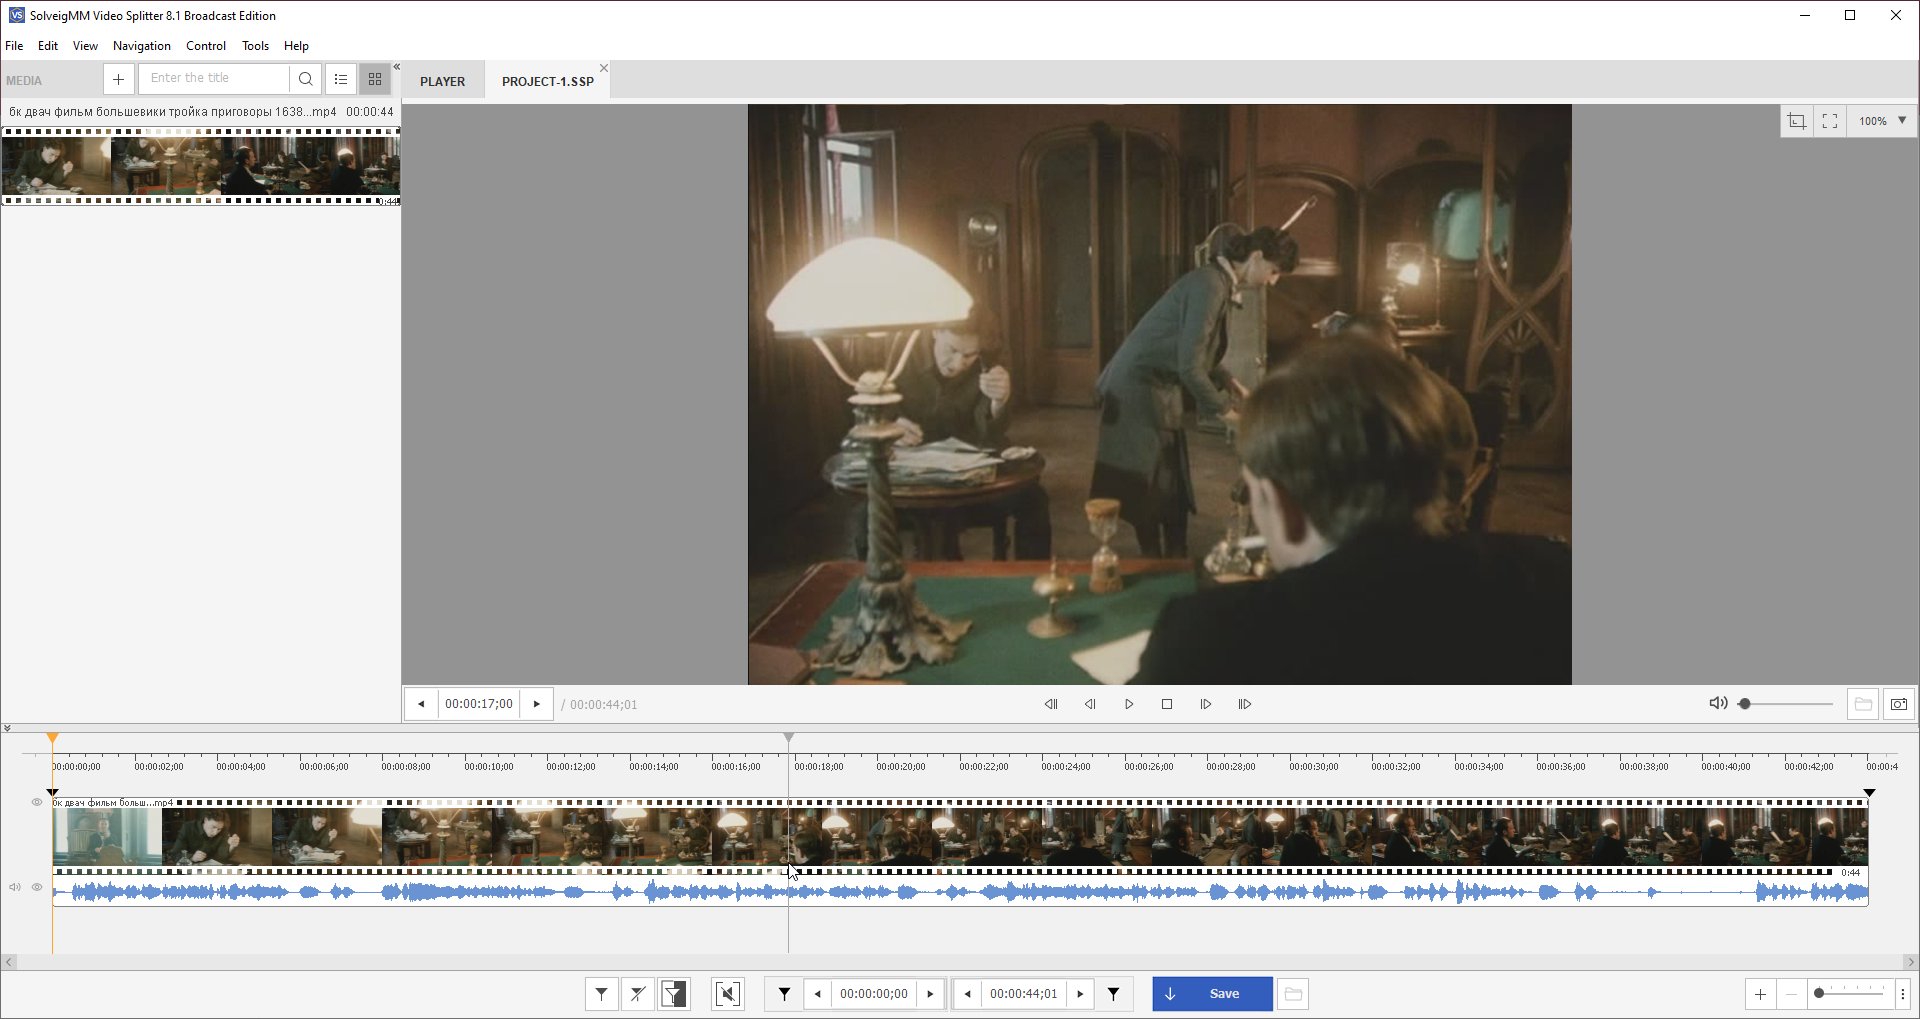Click the audio waveform track
Viewport: 1920px width, 1019px height.
click(960, 892)
